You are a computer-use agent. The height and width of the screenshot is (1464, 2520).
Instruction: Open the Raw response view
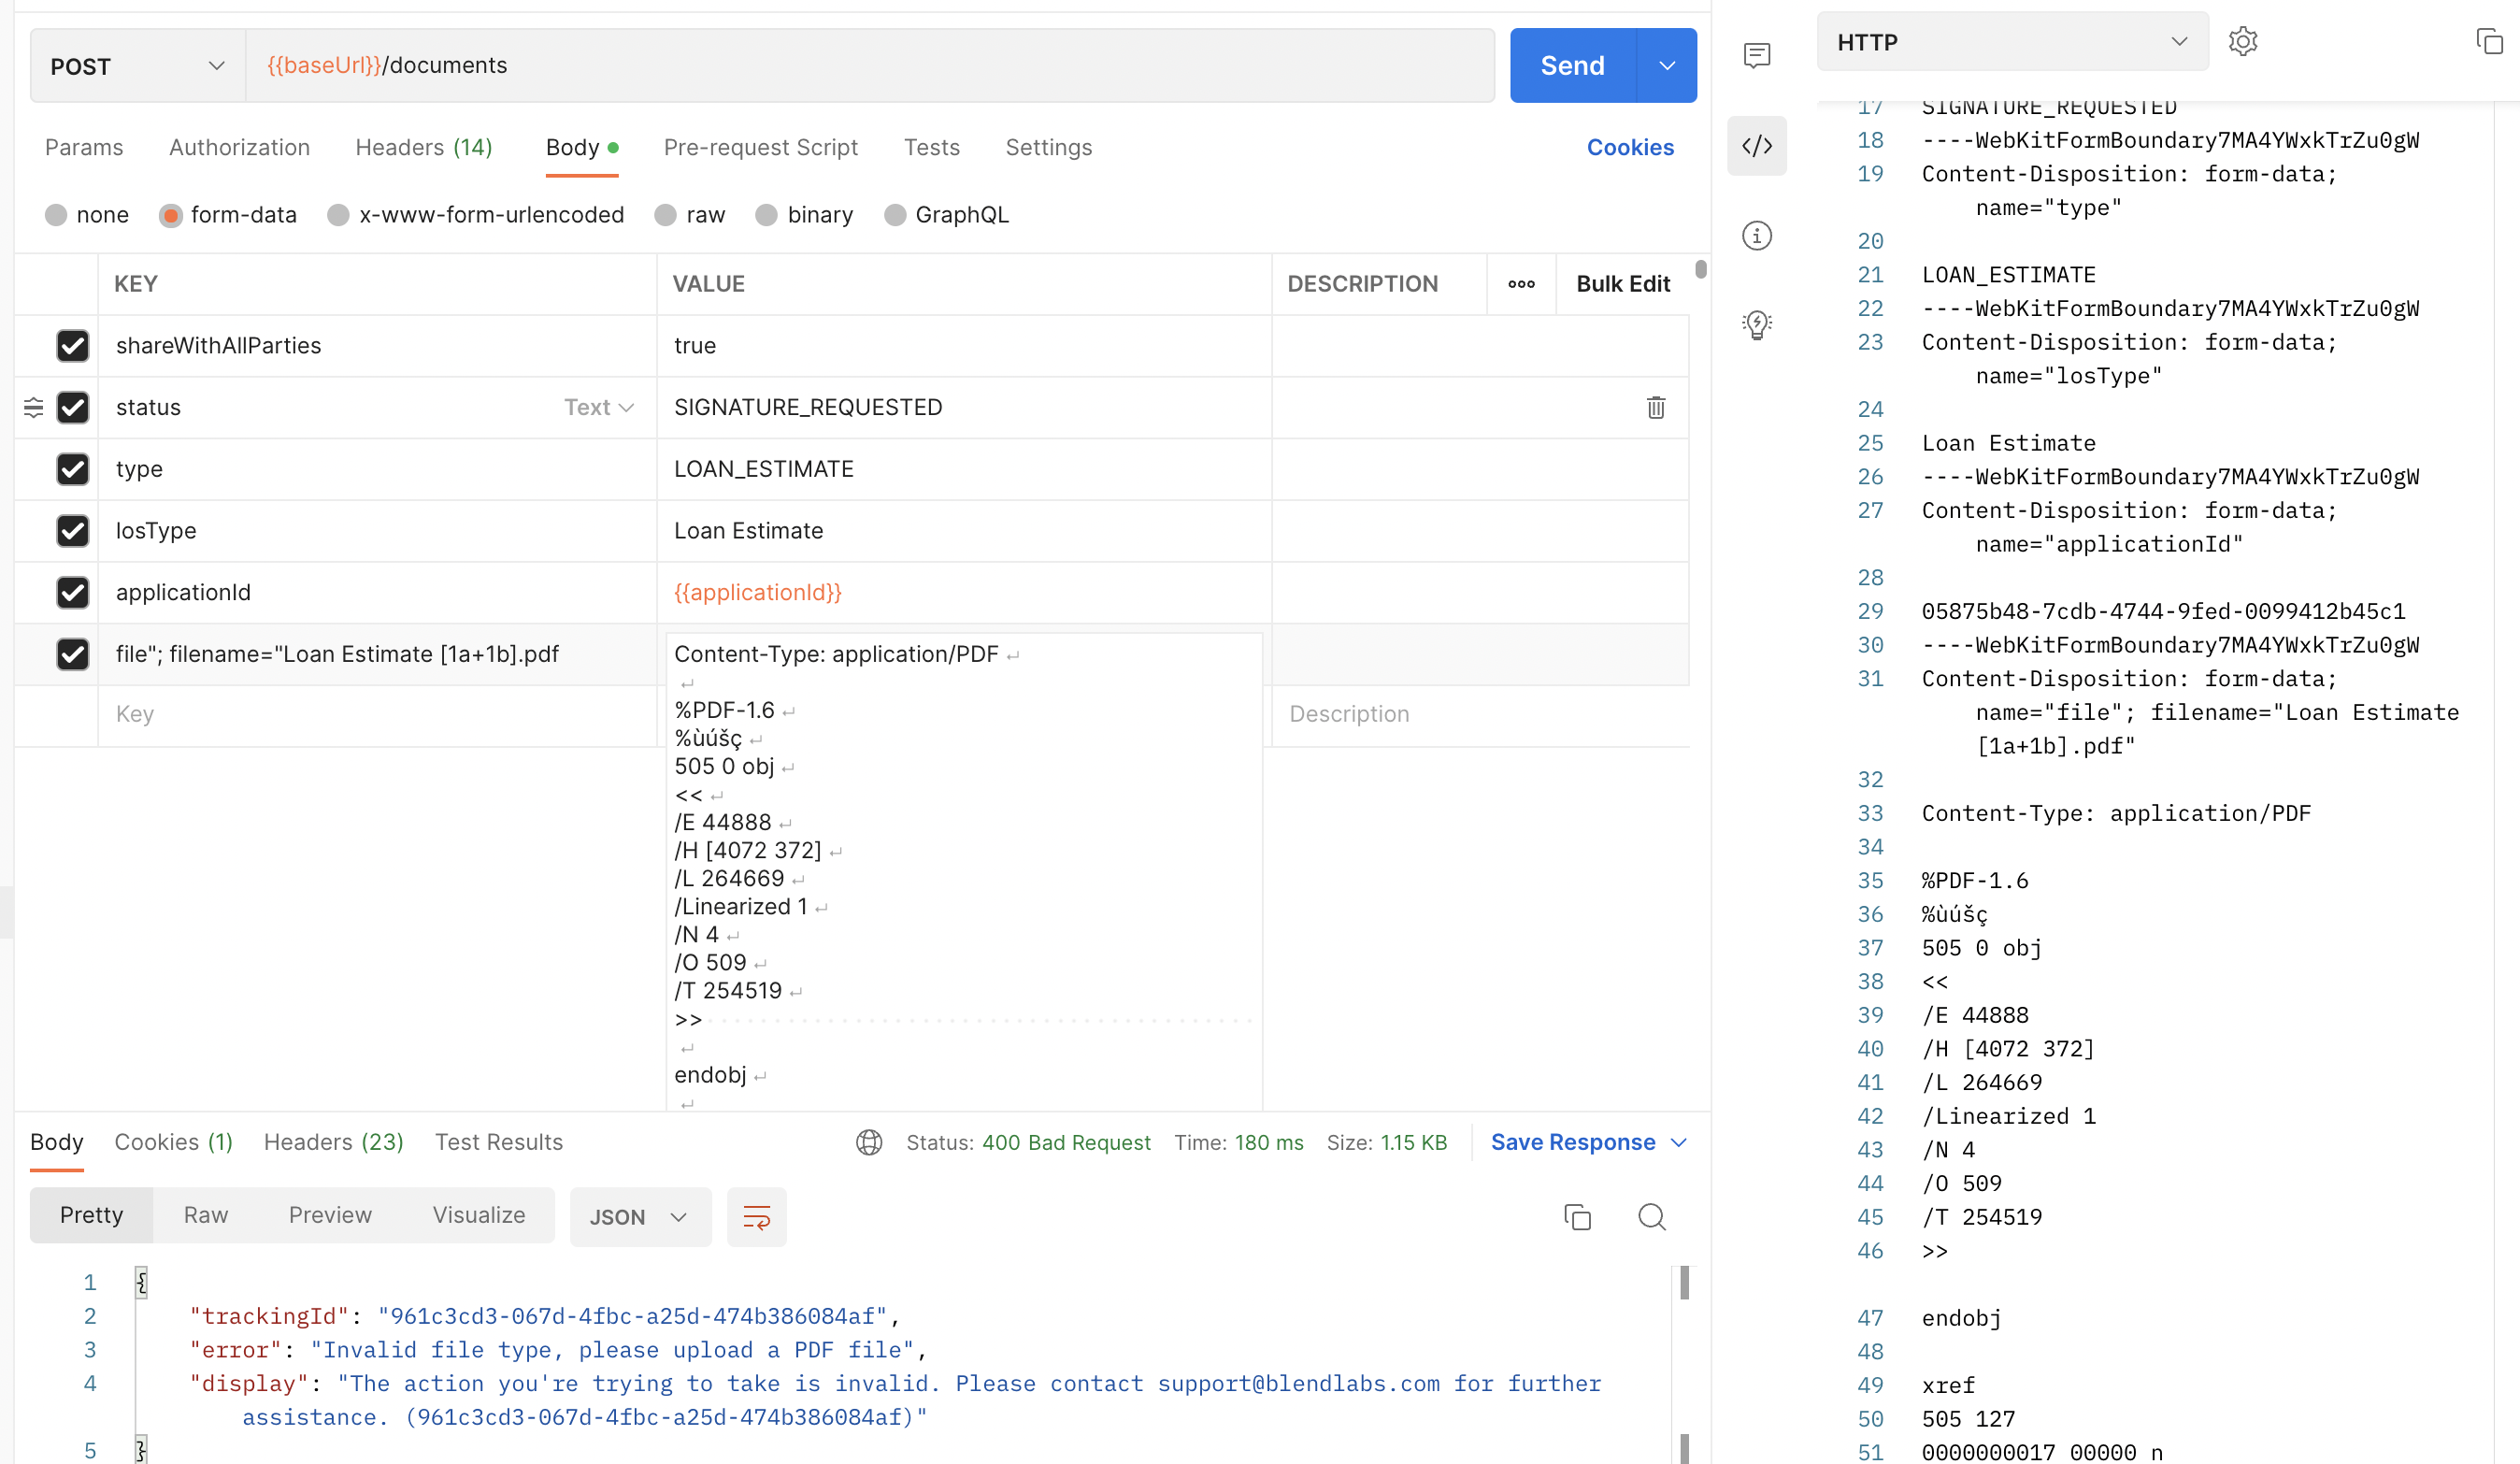point(204,1215)
